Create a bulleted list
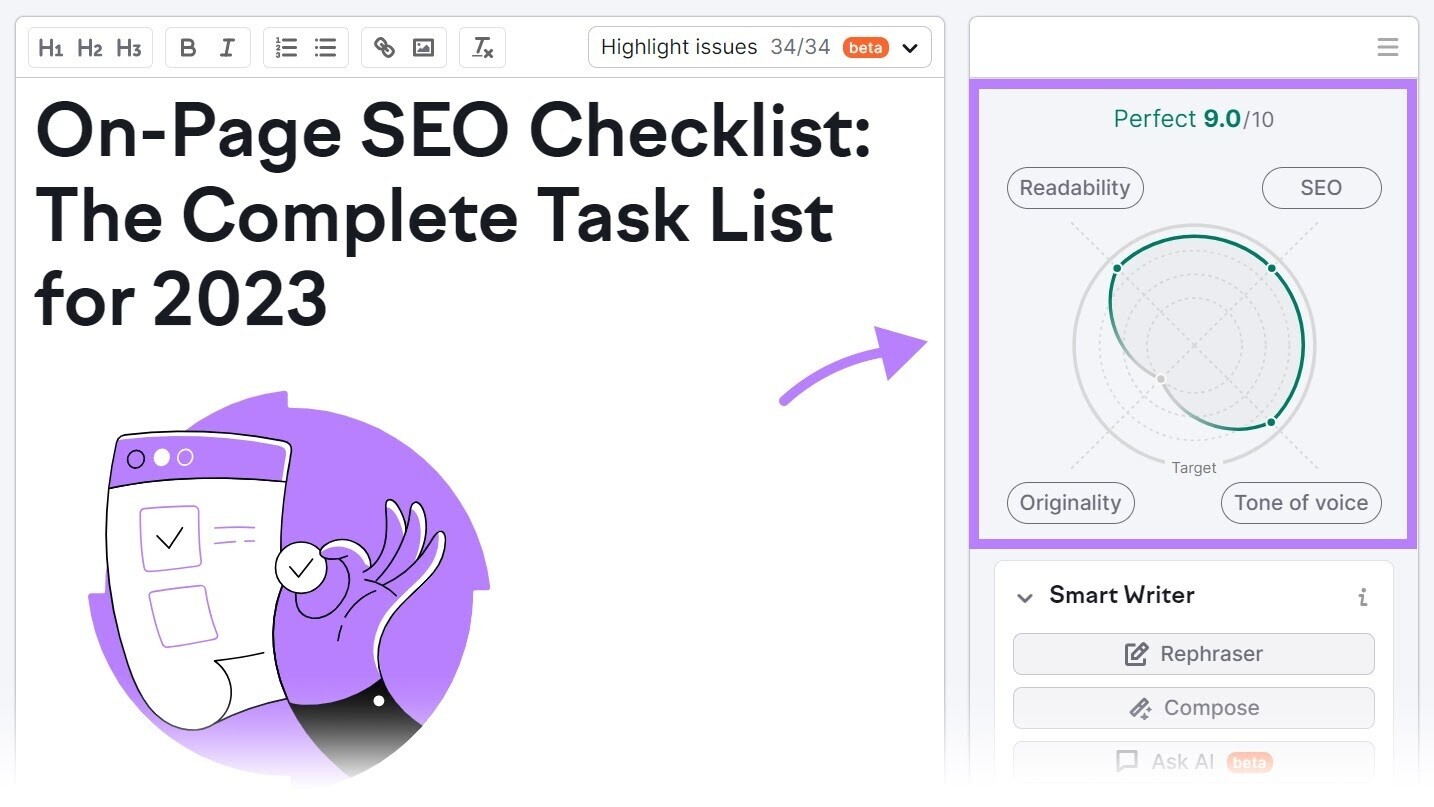Screen dimensions: 1434x807 [x=324, y=47]
